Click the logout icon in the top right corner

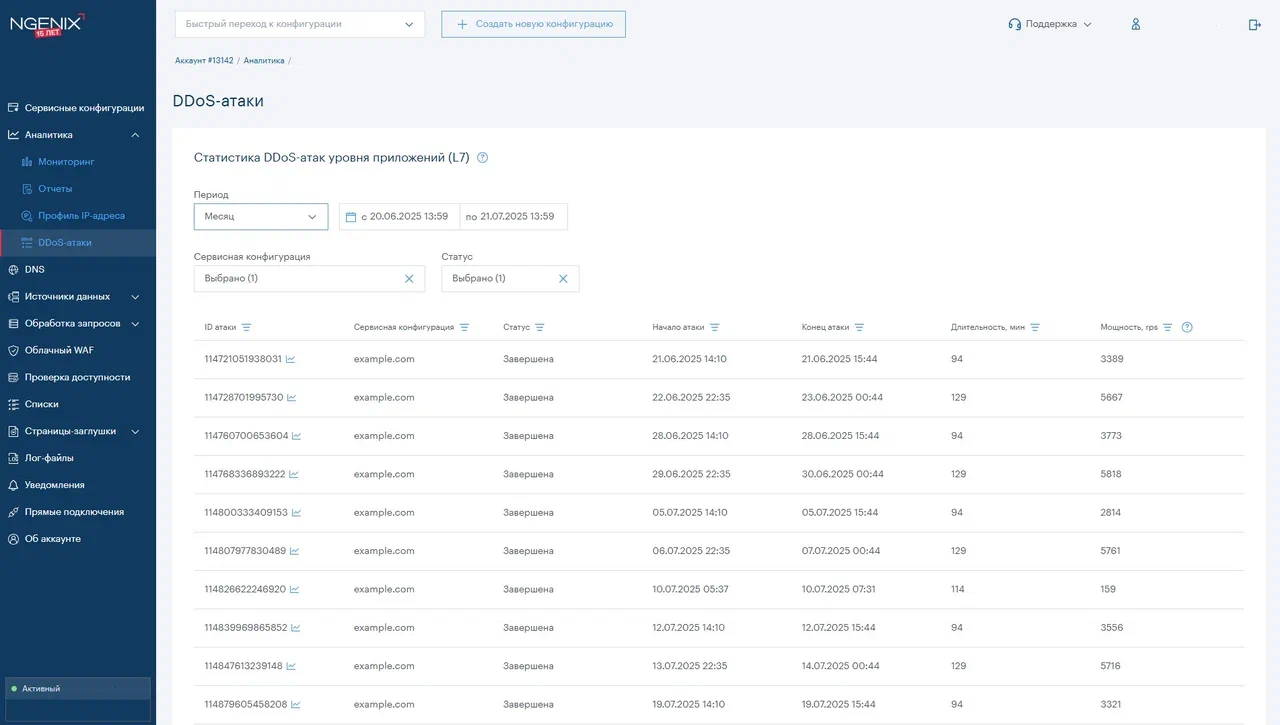(1254, 24)
